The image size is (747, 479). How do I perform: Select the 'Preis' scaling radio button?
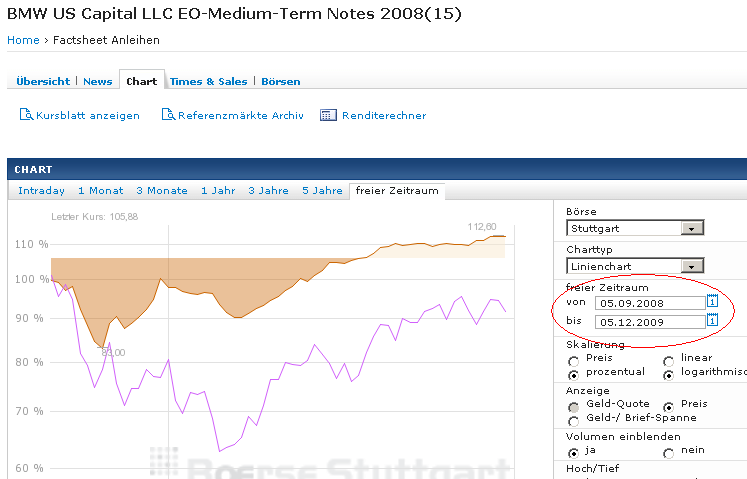point(573,359)
